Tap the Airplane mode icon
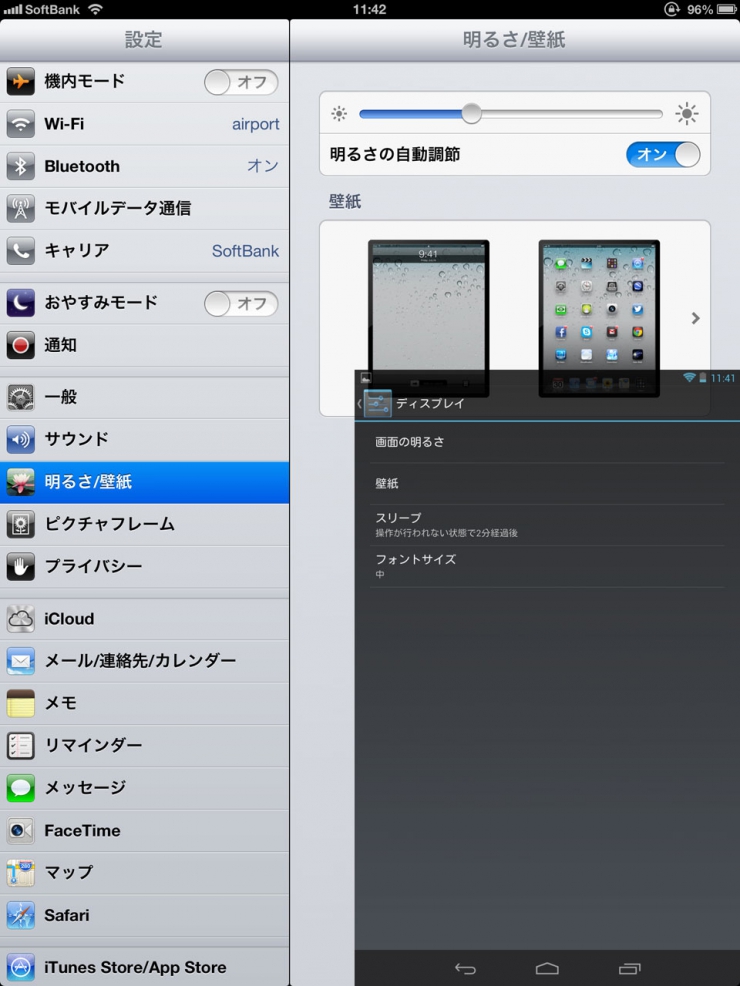The width and height of the screenshot is (740, 986). click(20, 81)
